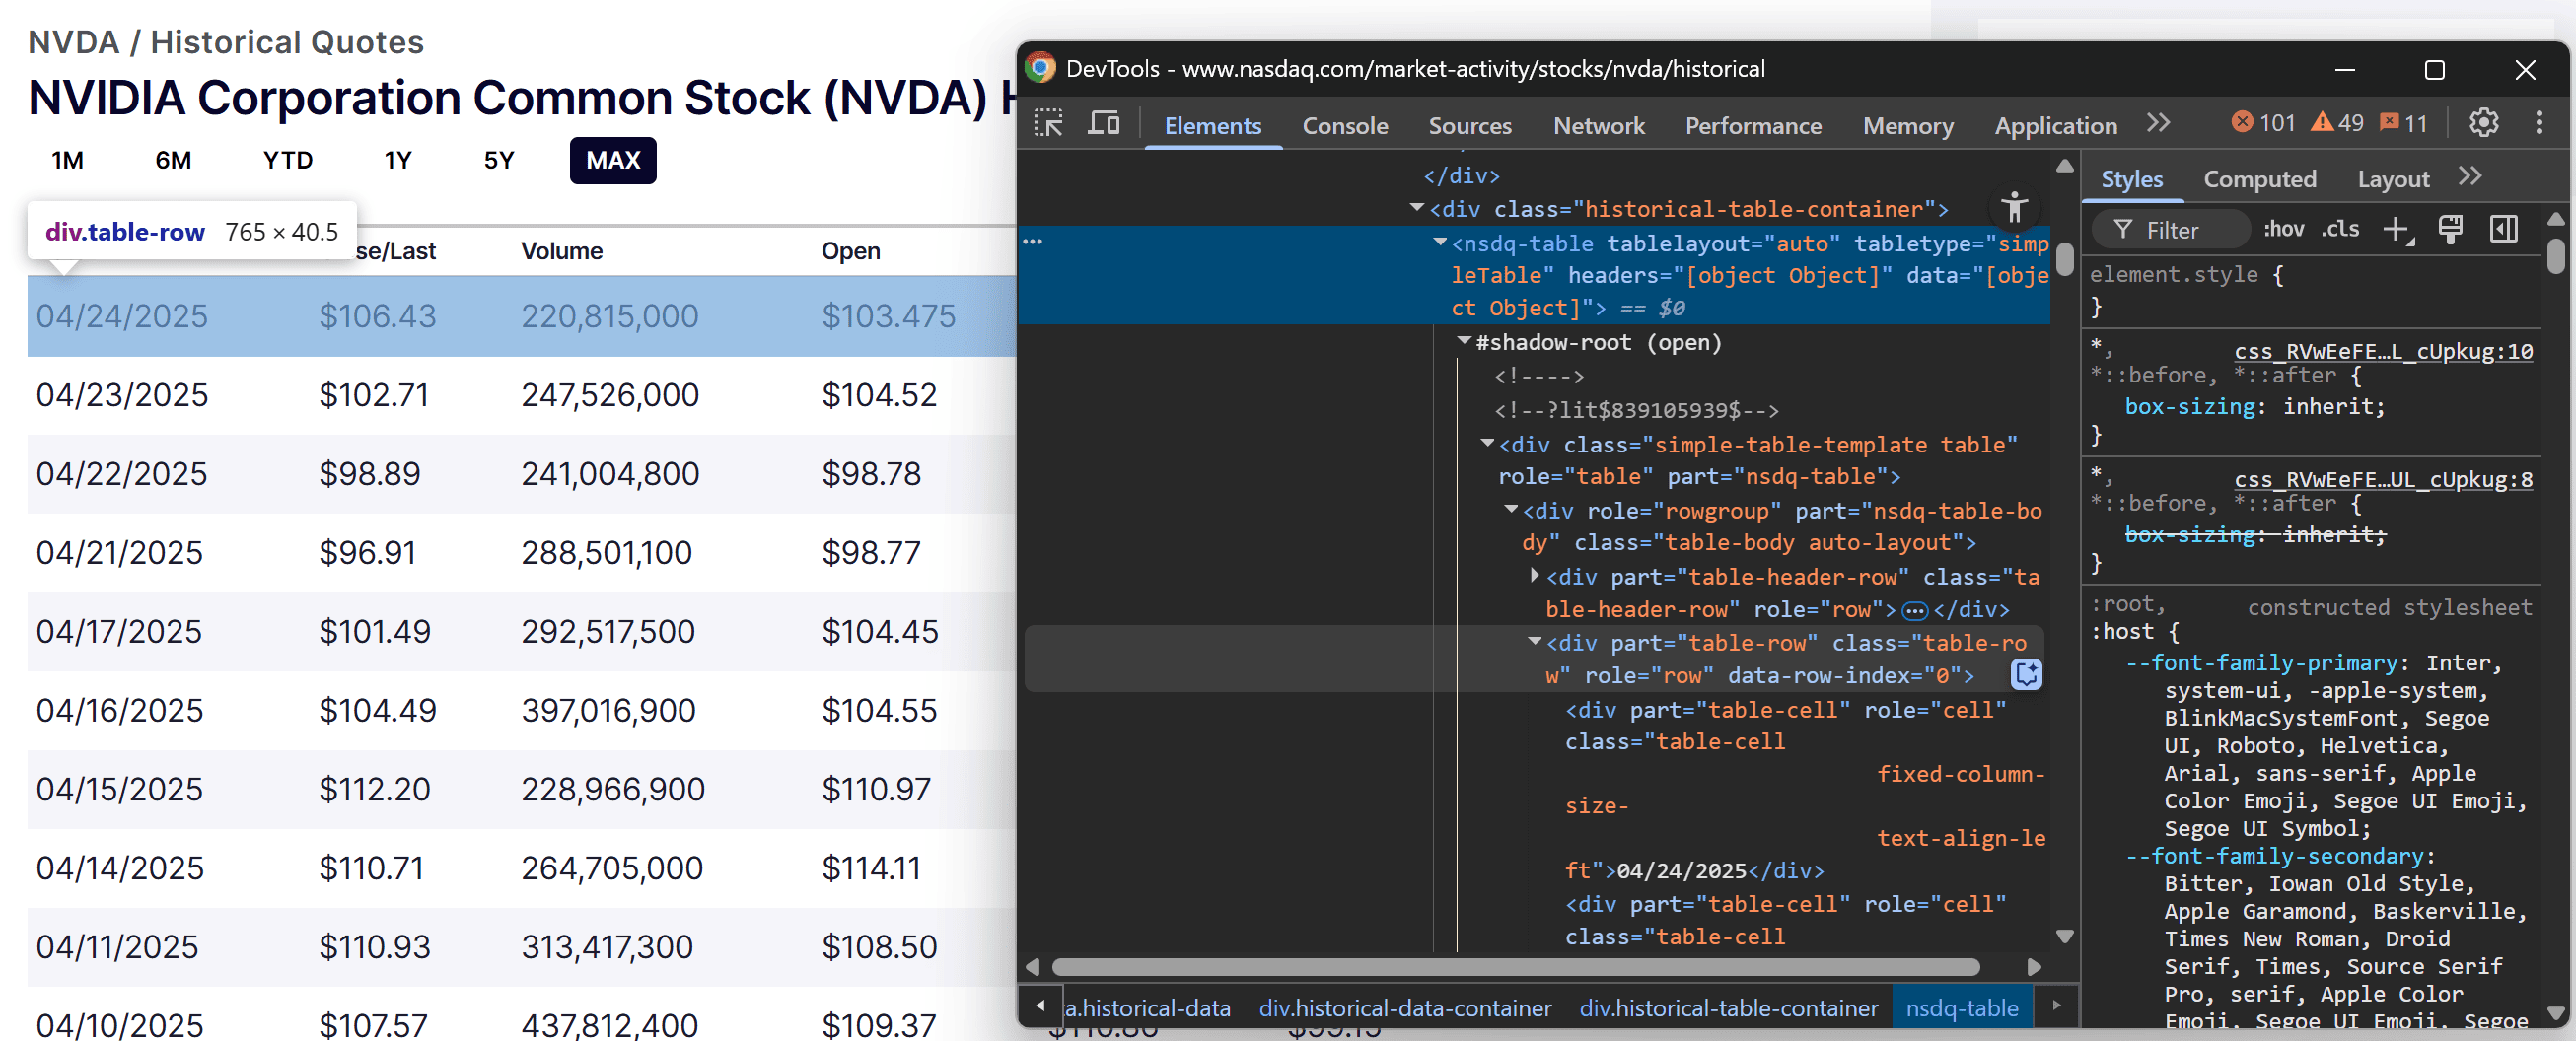Show more DevTools panels with double chevron
The height and width of the screenshot is (1041, 2576).
click(x=2158, y=123)
